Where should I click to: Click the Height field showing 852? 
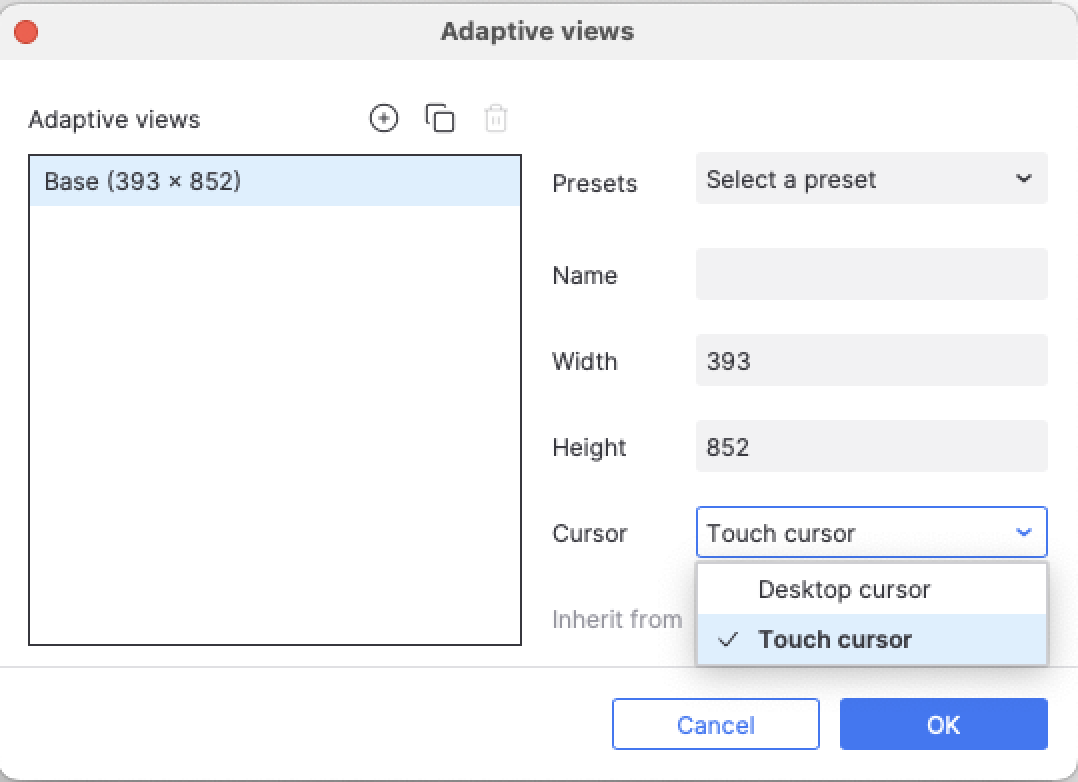pyautogui.click(x=870, y=447)
